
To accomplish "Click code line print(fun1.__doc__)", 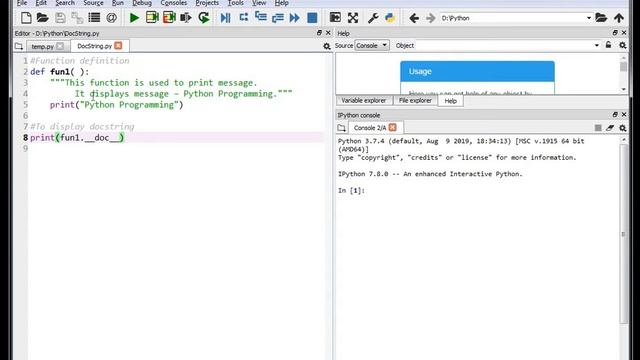I will (77, 138).
